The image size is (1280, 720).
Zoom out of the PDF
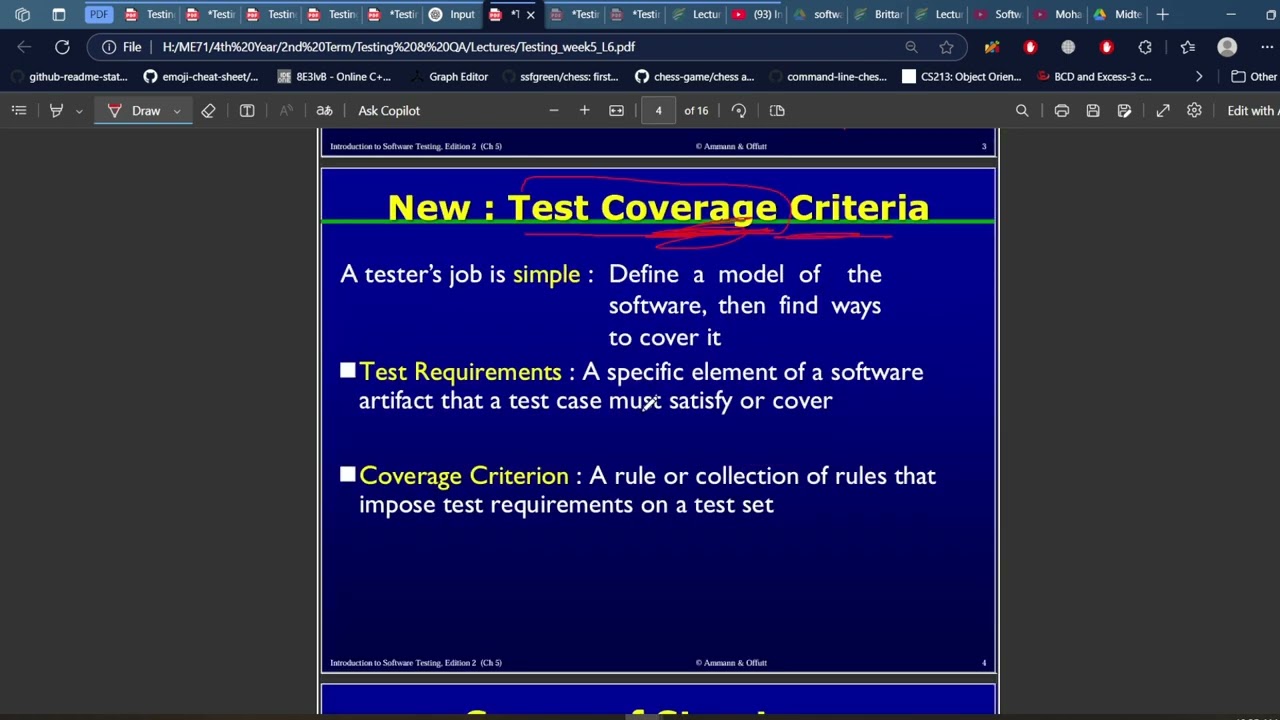pyautogui.click(x=553, y=111)
